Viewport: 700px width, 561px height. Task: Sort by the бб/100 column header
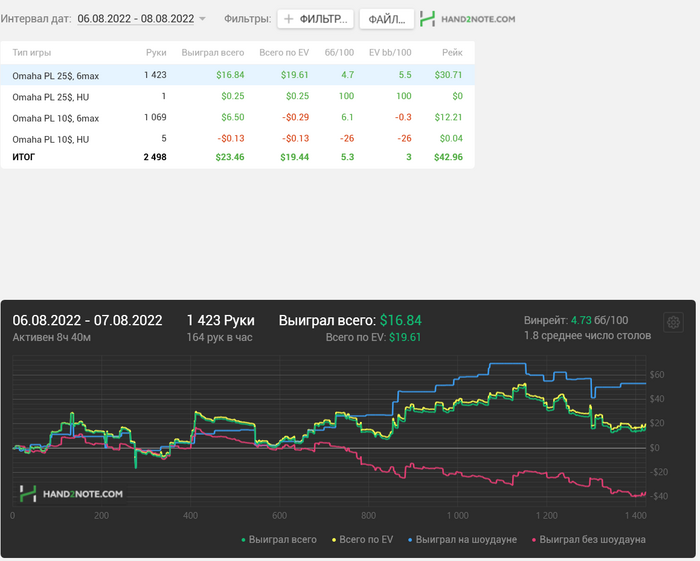339,53
